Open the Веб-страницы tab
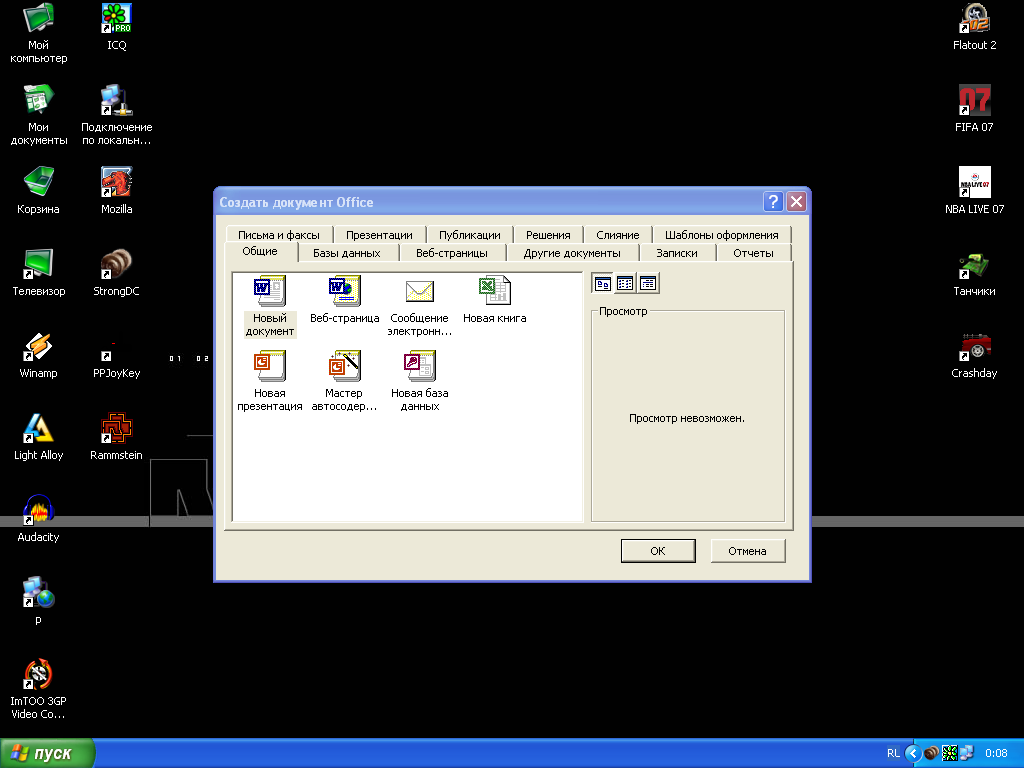The height and width of the screenshot is (768, 1024). (x=452, y=253)
